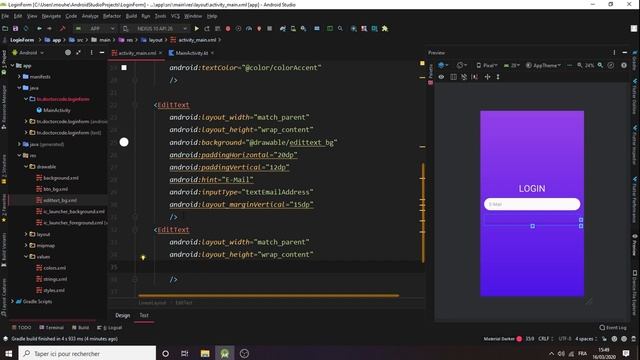Open API level 29 dropdown in Preview
Viewport: 640px width, 360px height.
pos(511,65)
